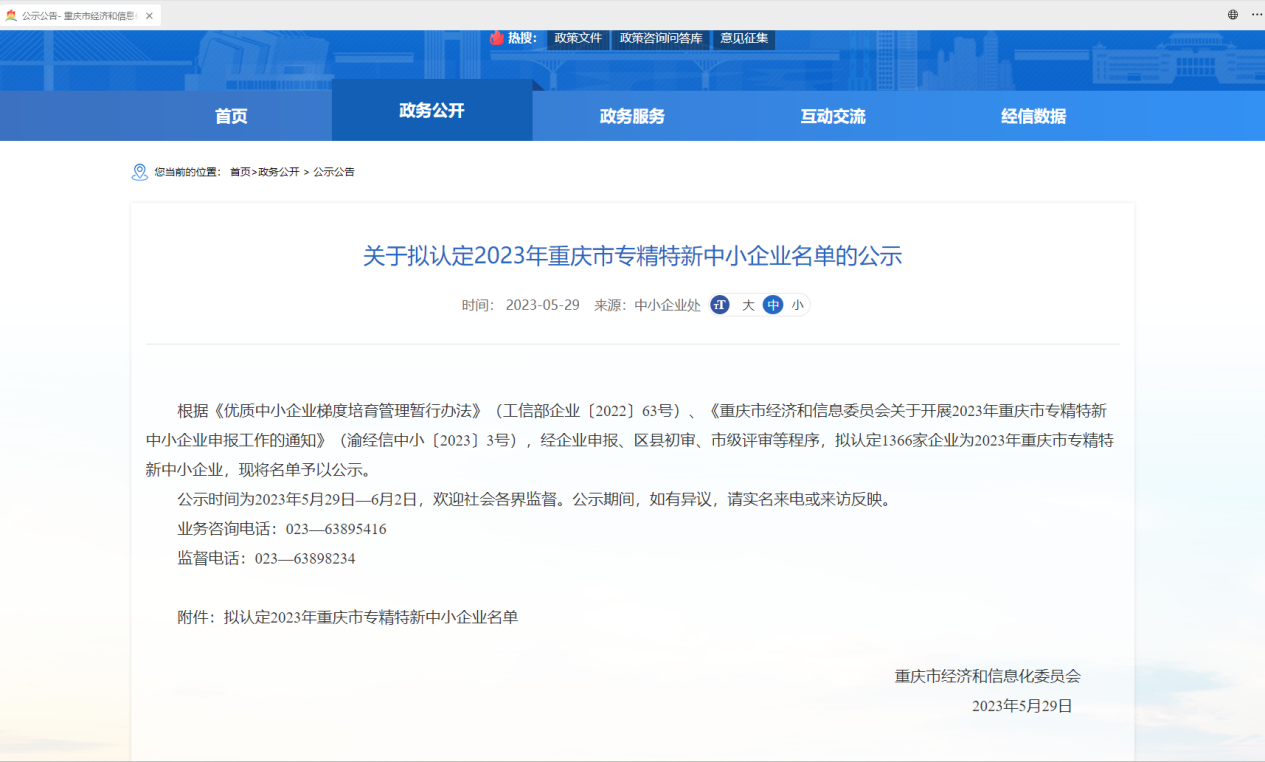Switch font size to small (小)

pos(797,305)
